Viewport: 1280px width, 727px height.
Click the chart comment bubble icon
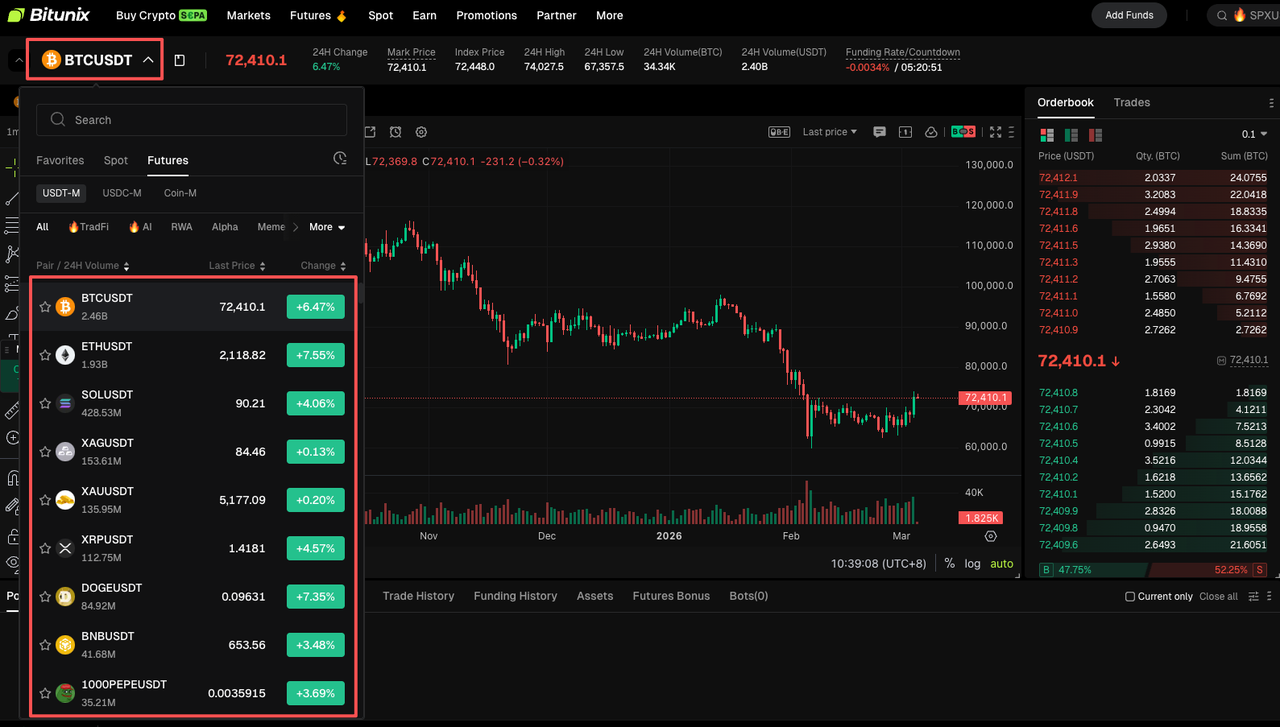880,132
